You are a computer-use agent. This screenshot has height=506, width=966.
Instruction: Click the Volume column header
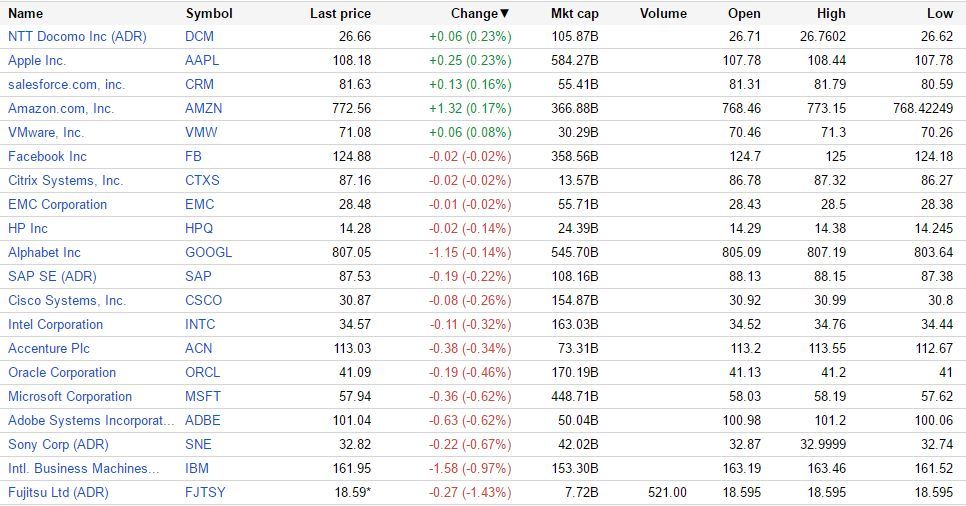(663, 13)
